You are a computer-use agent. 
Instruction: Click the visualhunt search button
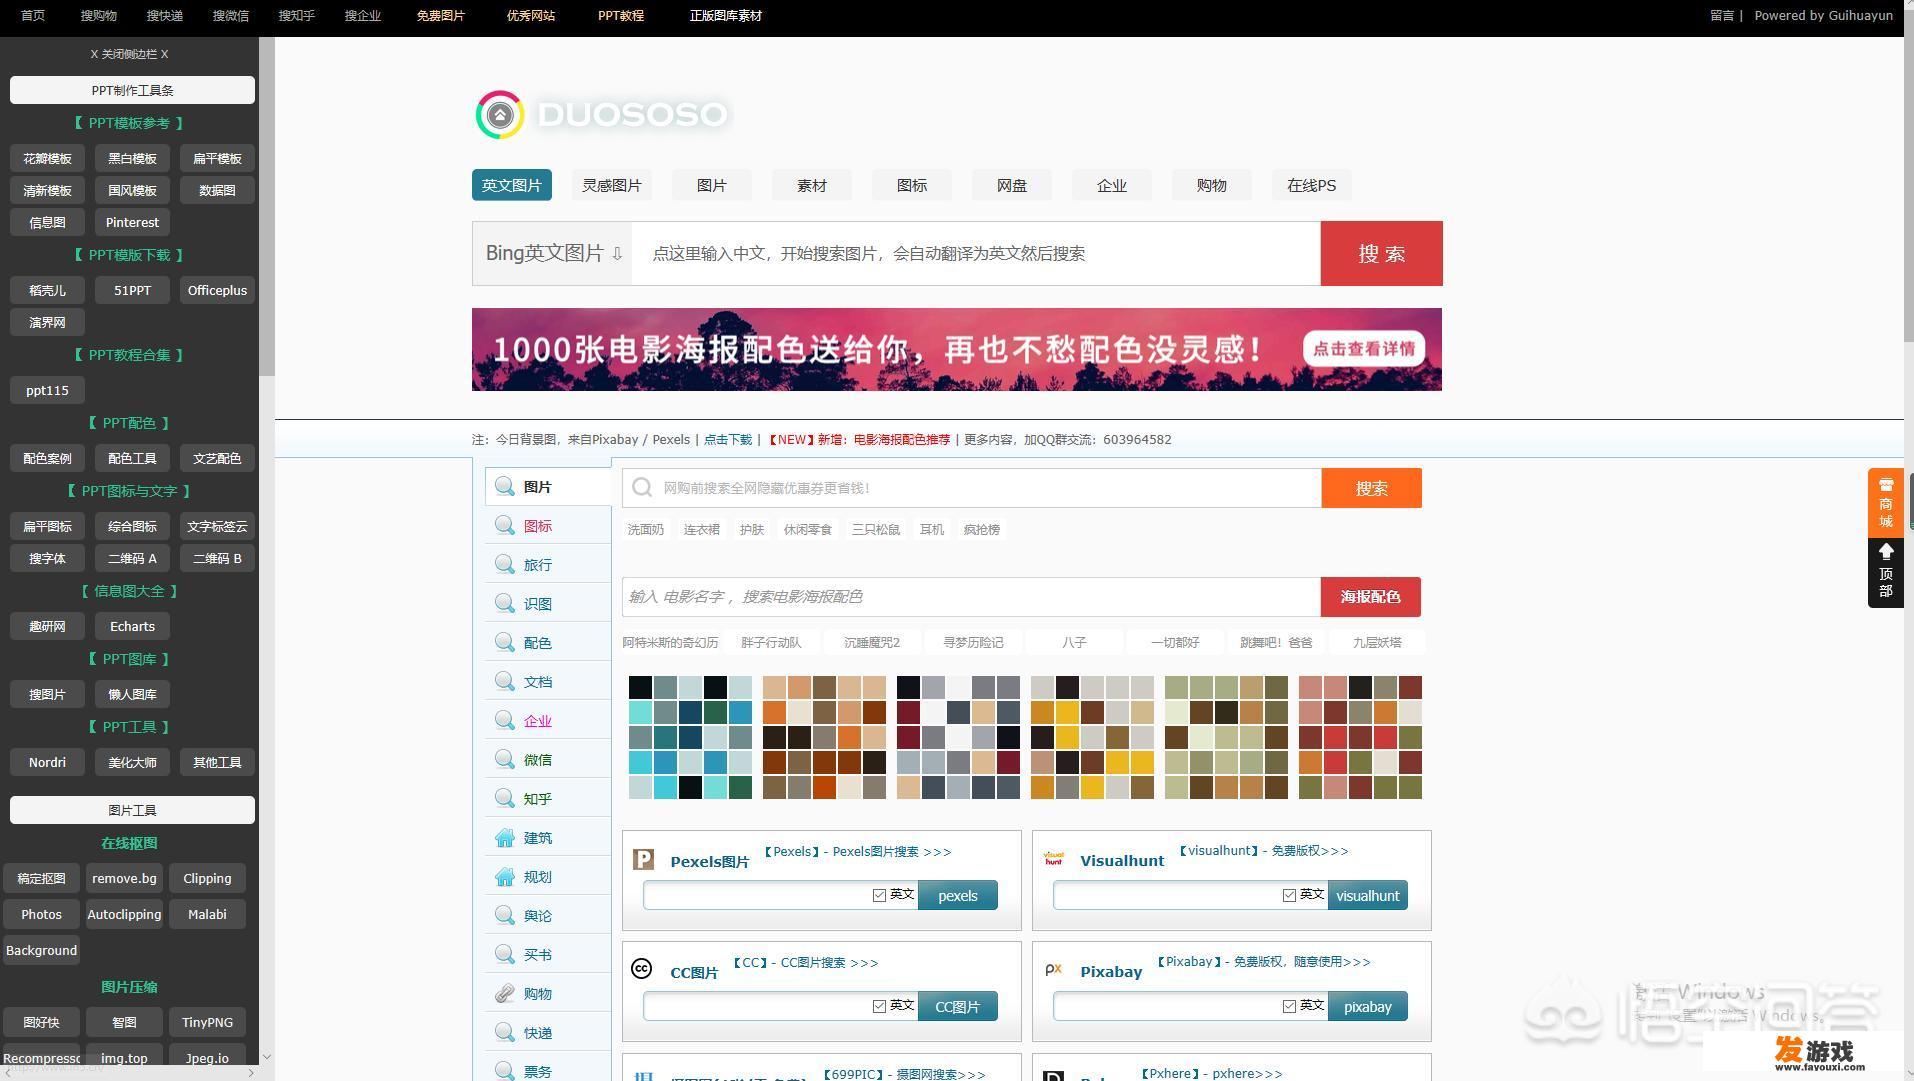(1368, 895)
